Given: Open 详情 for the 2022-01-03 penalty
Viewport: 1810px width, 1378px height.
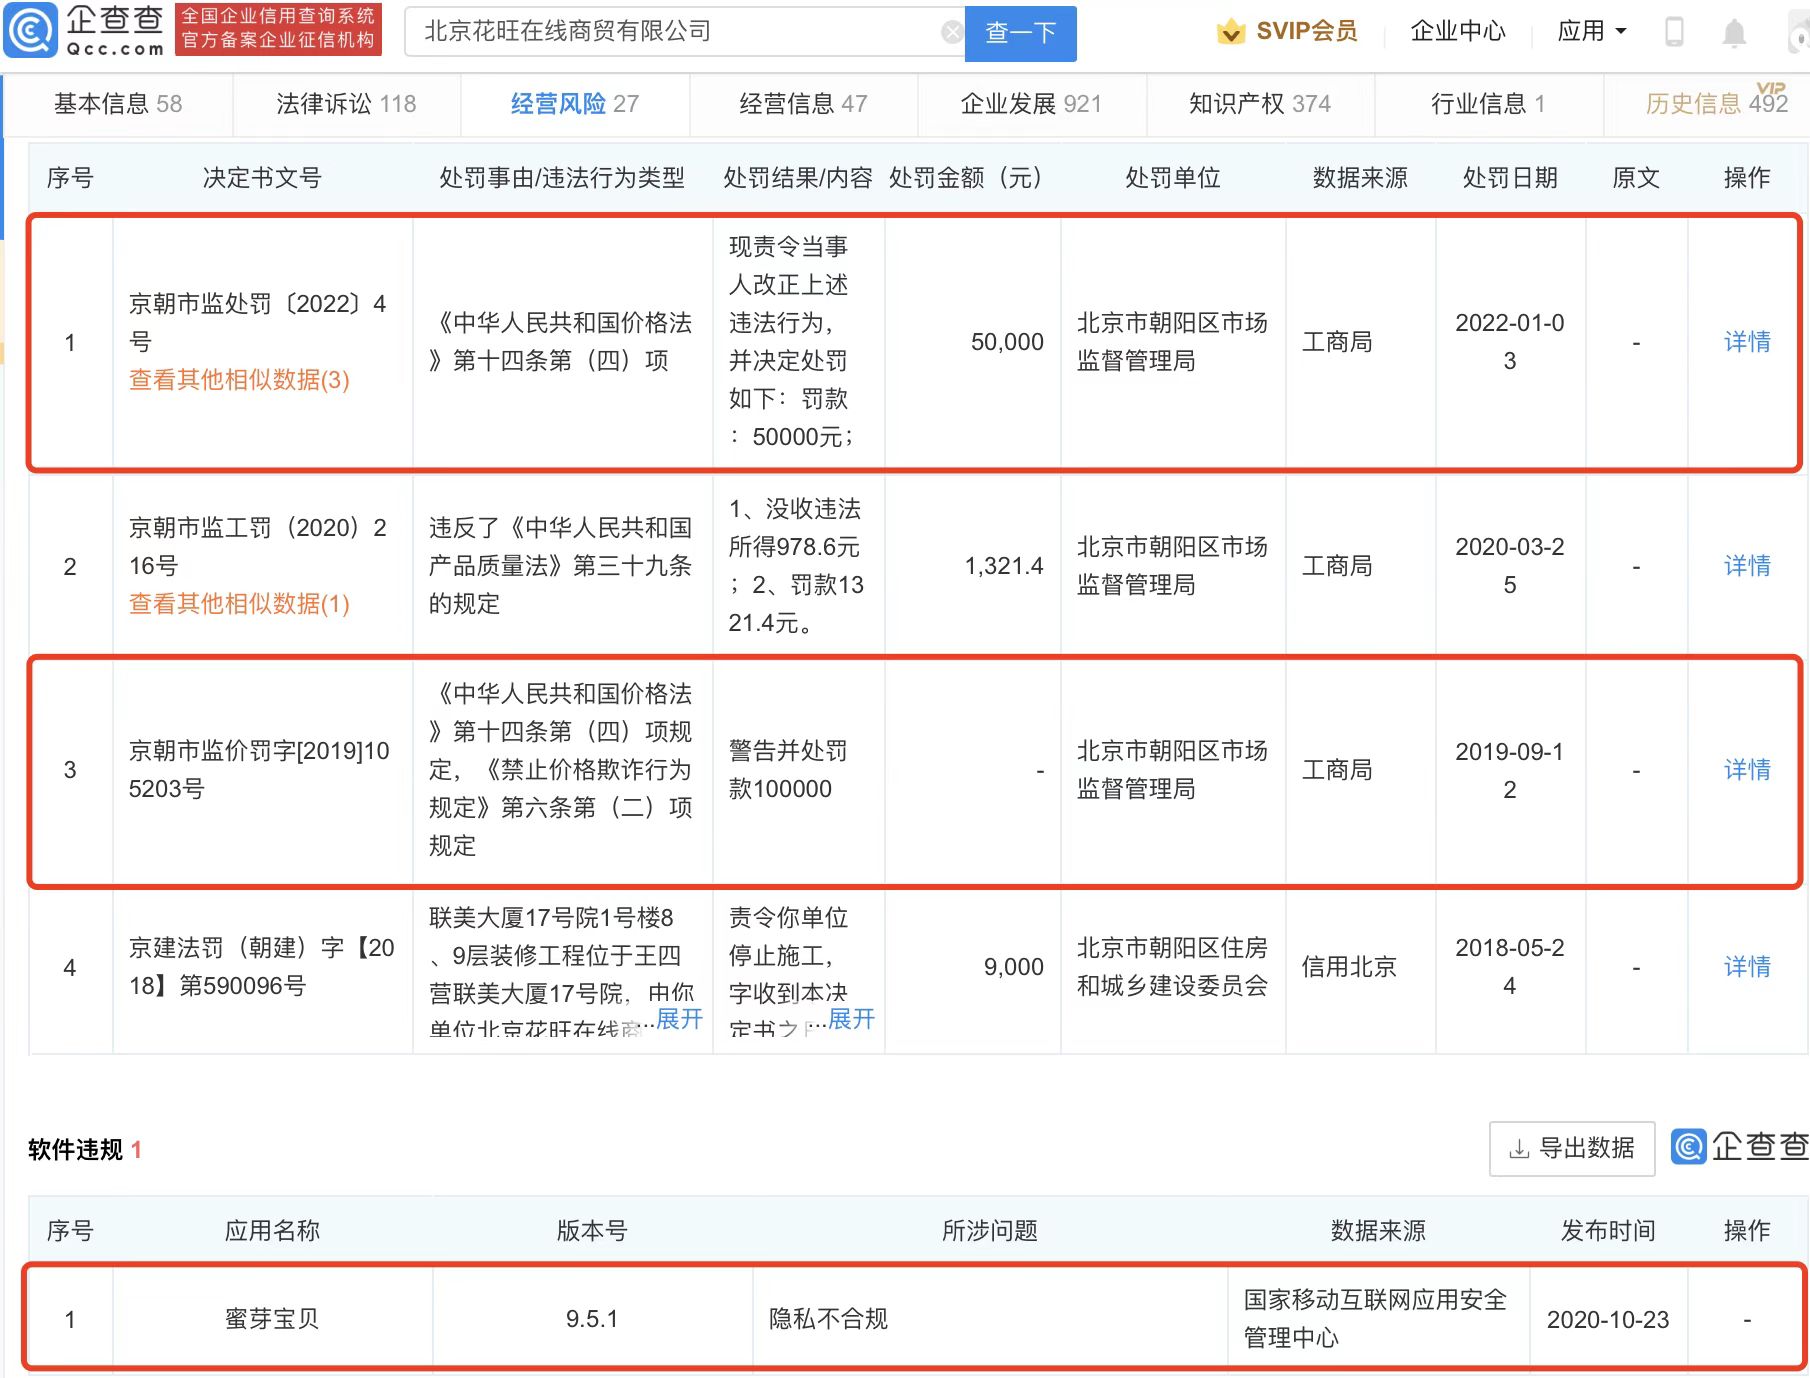Looking at the screenshot, I should 1746,342.
